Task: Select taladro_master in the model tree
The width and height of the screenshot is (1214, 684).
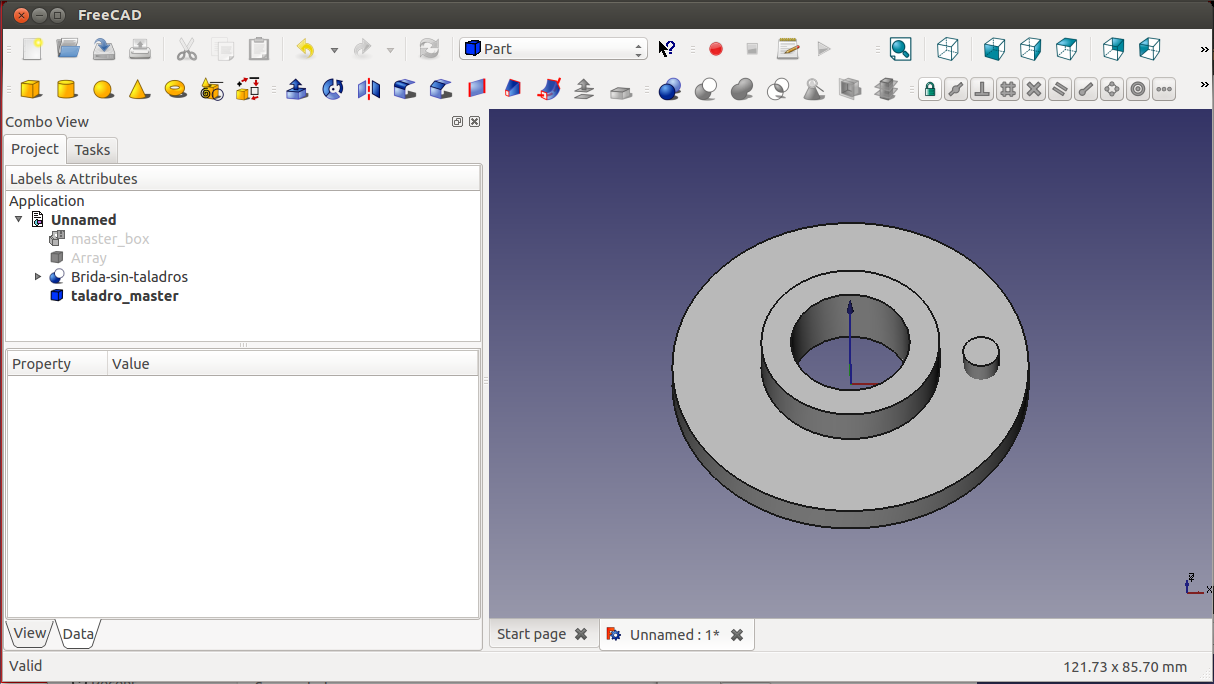Action: tap(124, 296)
